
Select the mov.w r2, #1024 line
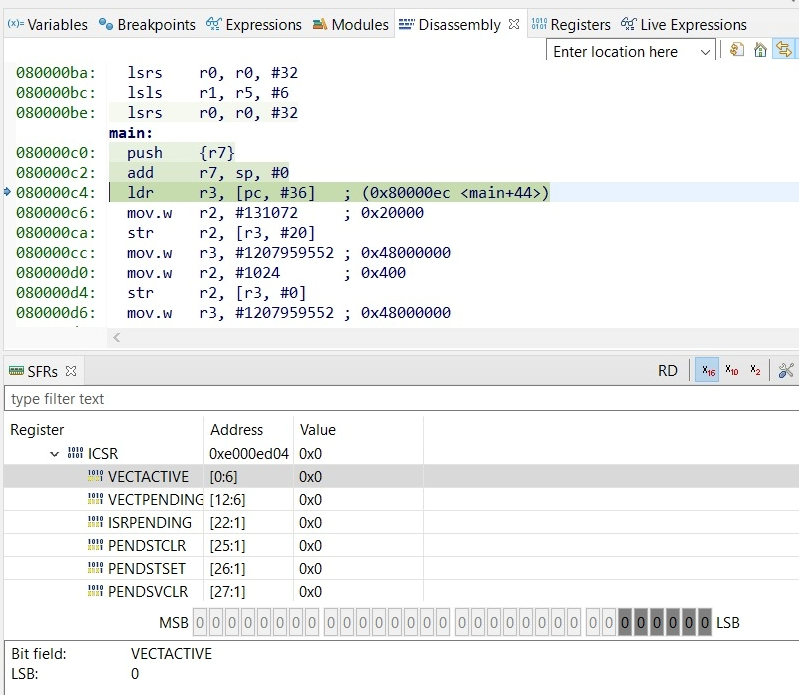point(266,273)
